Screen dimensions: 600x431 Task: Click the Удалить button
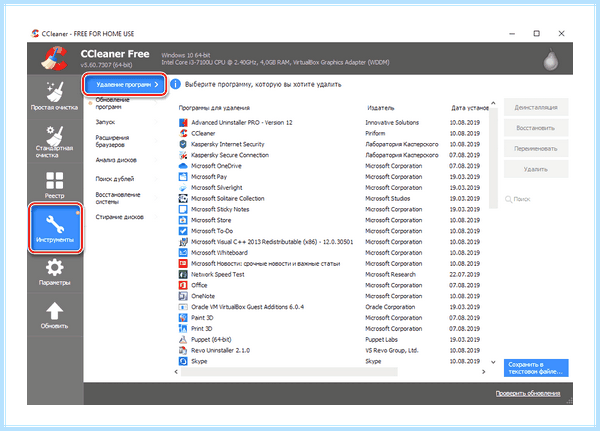(x=536, y=169)
